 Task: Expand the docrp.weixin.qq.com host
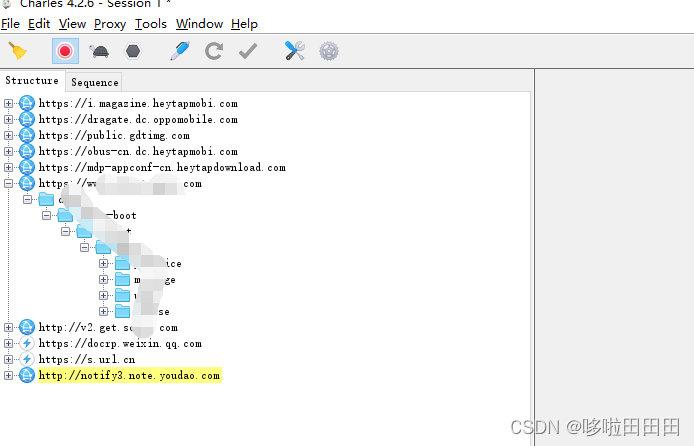tap(8, 343)
